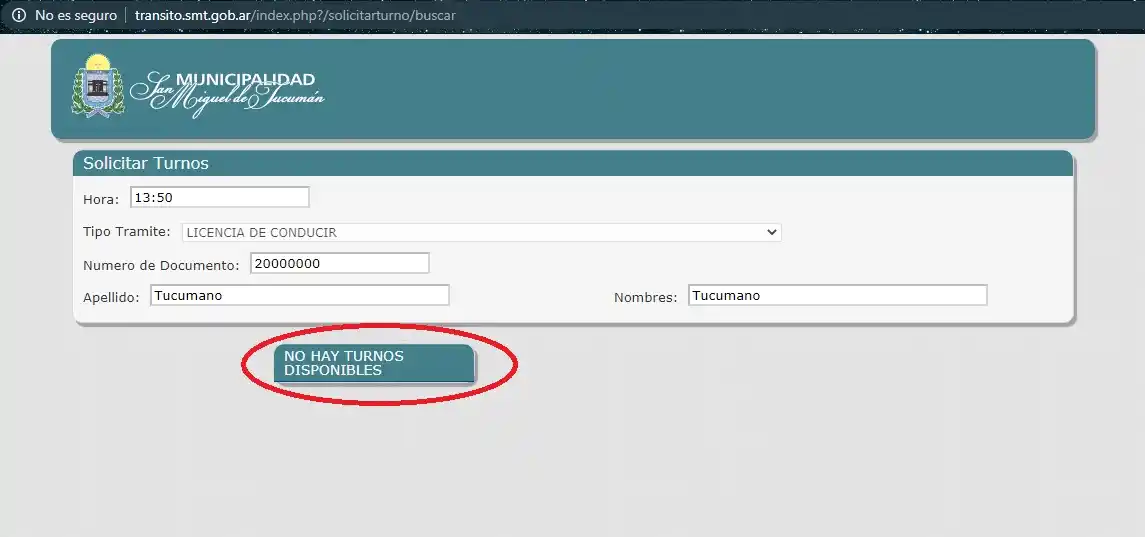
Task: Focus the Hora field showing 13:50
Action: [x=219, y=197]
